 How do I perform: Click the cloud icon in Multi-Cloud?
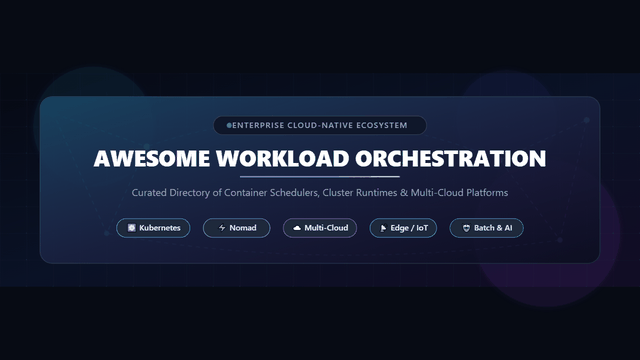point(297,228)
